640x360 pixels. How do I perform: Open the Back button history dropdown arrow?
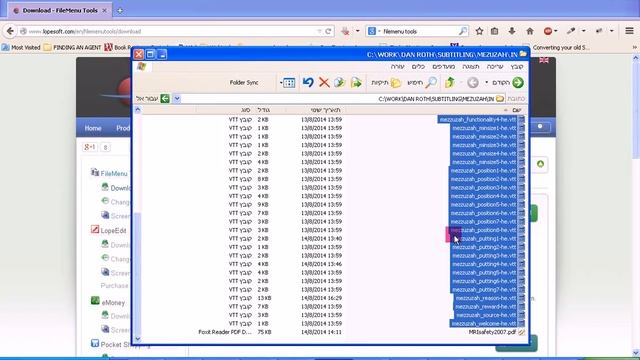click(x=486, y=82)
